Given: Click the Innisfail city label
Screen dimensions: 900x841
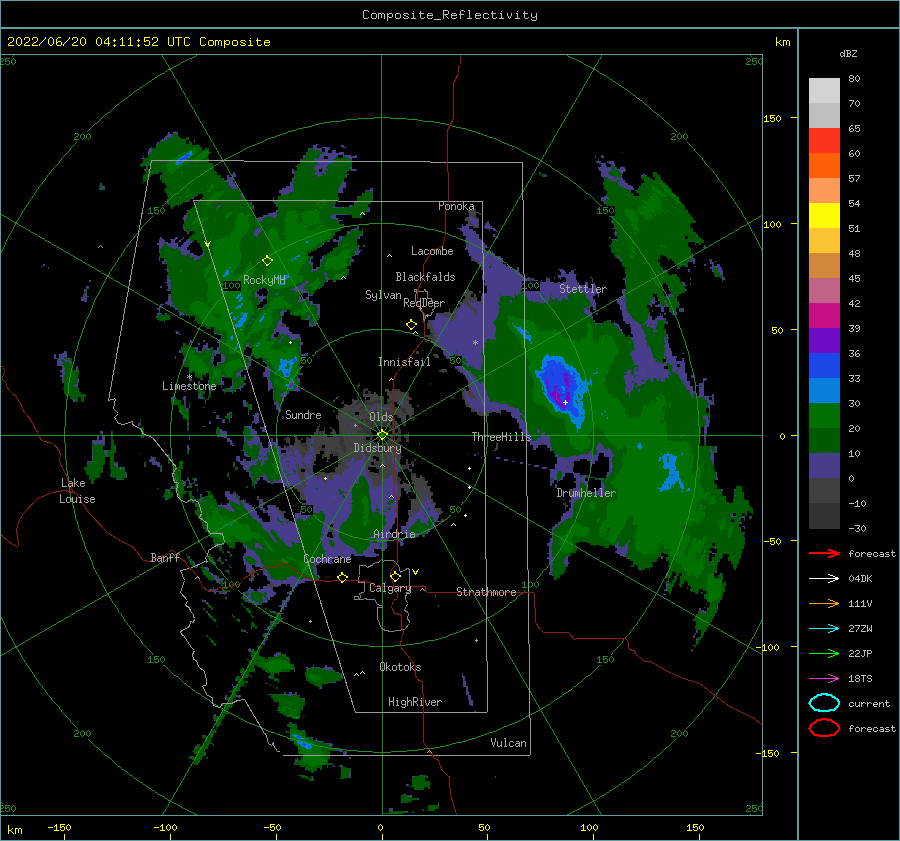Looking at the screenshot, I should [x=404, y=362].
